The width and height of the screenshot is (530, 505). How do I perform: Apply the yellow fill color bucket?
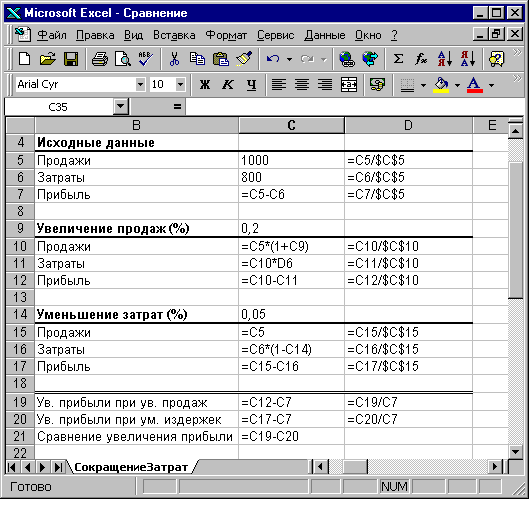pyautogui.click(x=441, y=85)
